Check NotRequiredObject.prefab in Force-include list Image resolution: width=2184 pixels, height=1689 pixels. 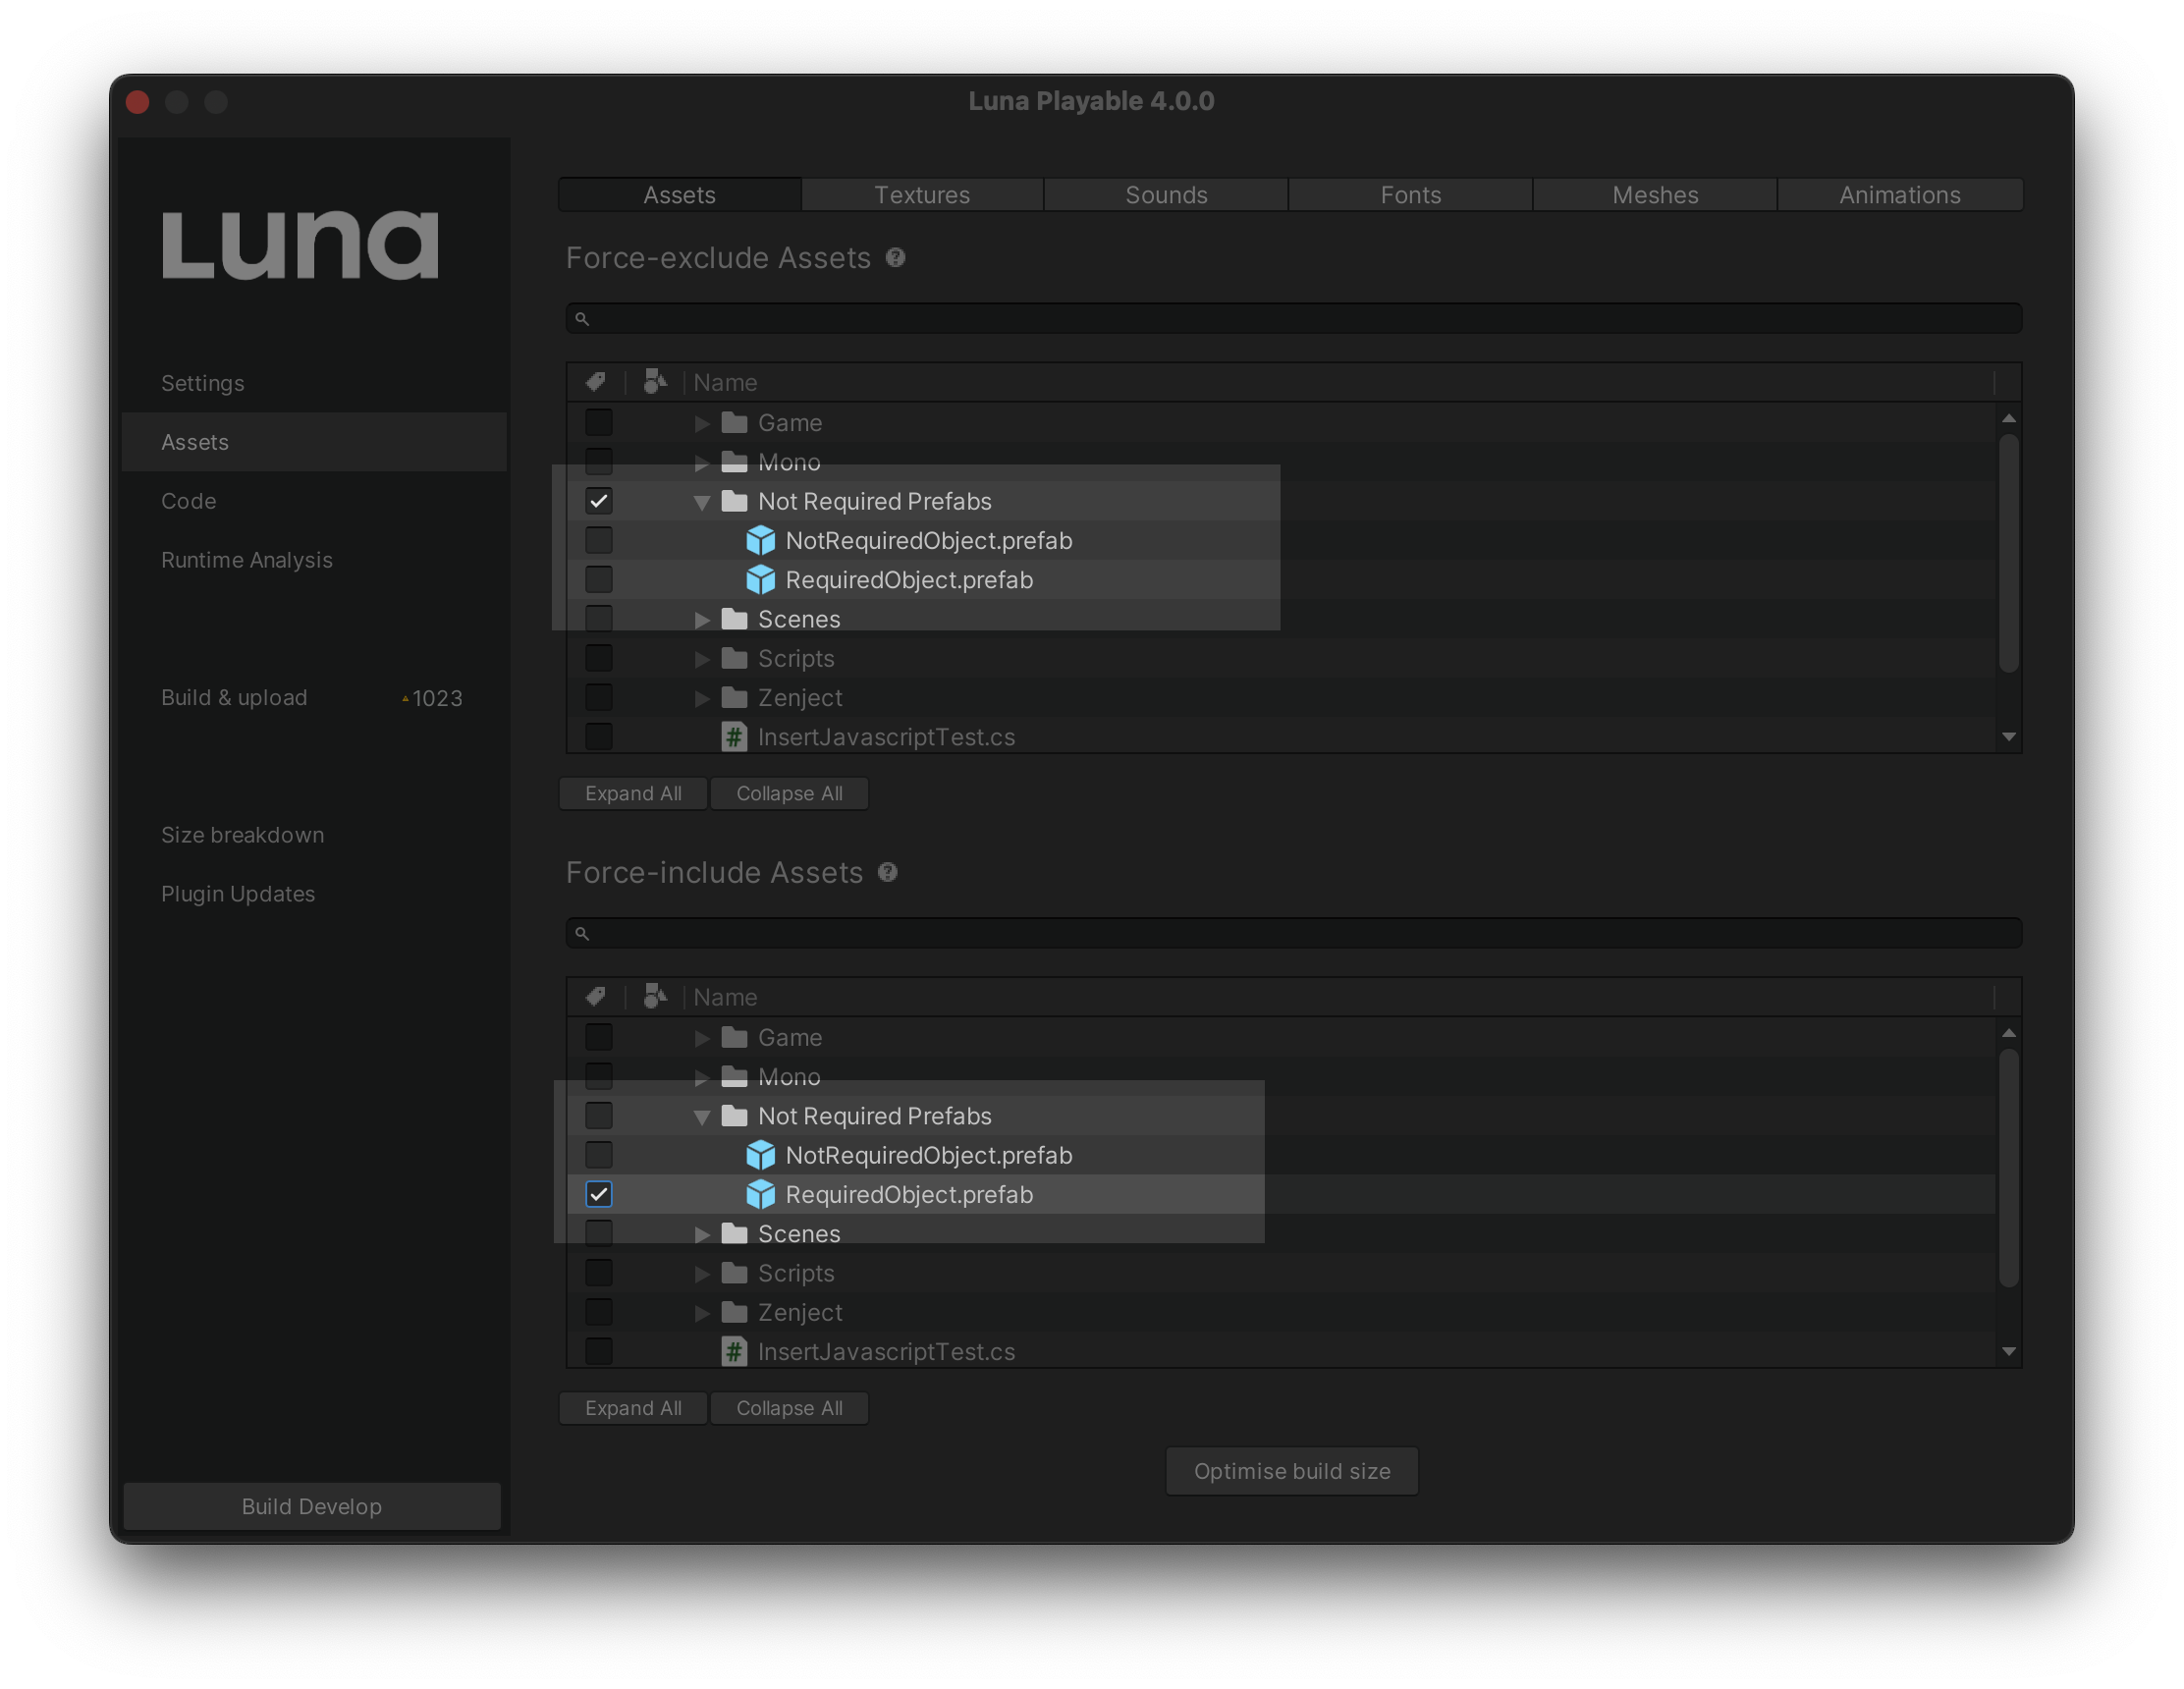click(x=599, y=1155)
